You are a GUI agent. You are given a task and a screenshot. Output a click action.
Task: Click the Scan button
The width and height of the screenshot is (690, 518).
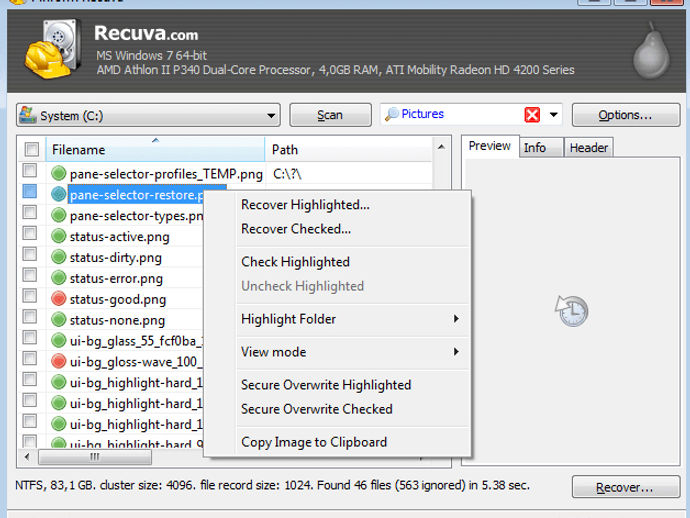(330, 115)
